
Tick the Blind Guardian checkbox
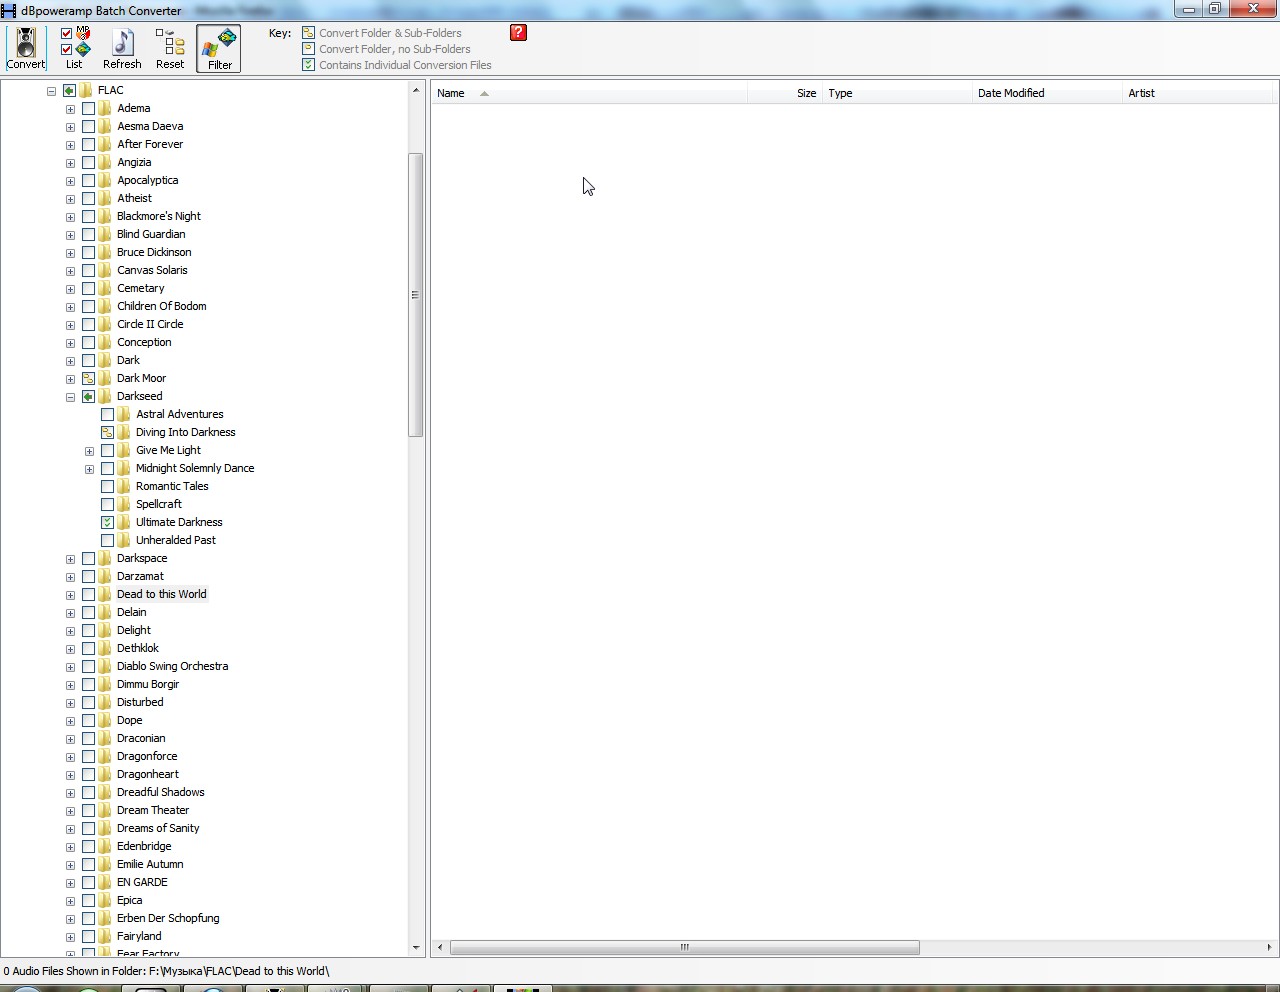point(88,234)
